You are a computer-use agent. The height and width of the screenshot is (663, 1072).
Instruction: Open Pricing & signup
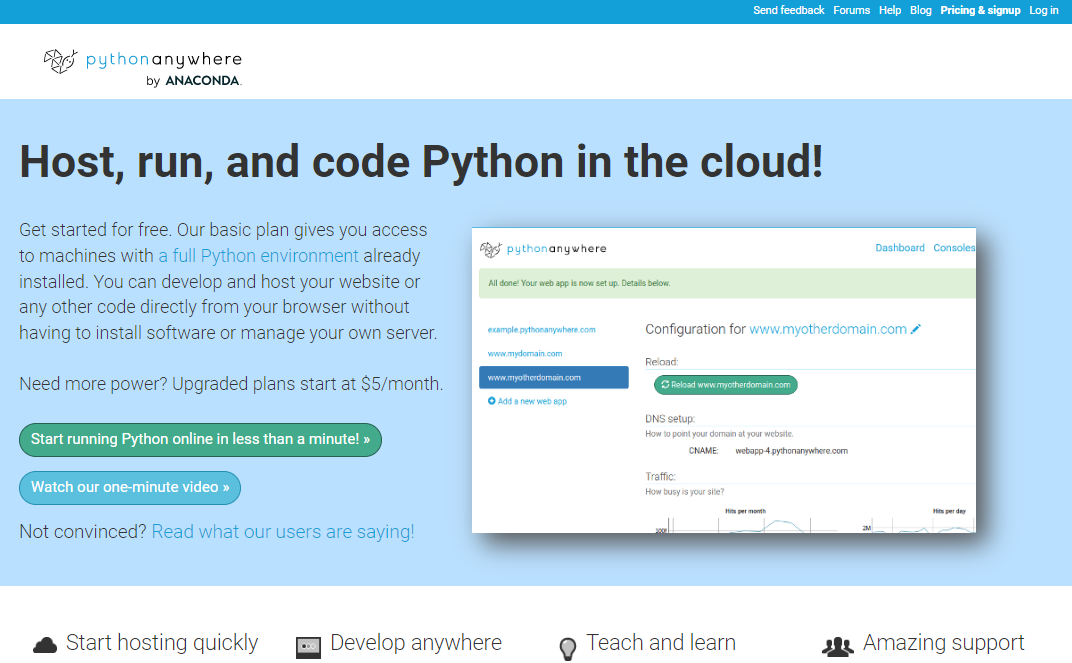[980, 10]
